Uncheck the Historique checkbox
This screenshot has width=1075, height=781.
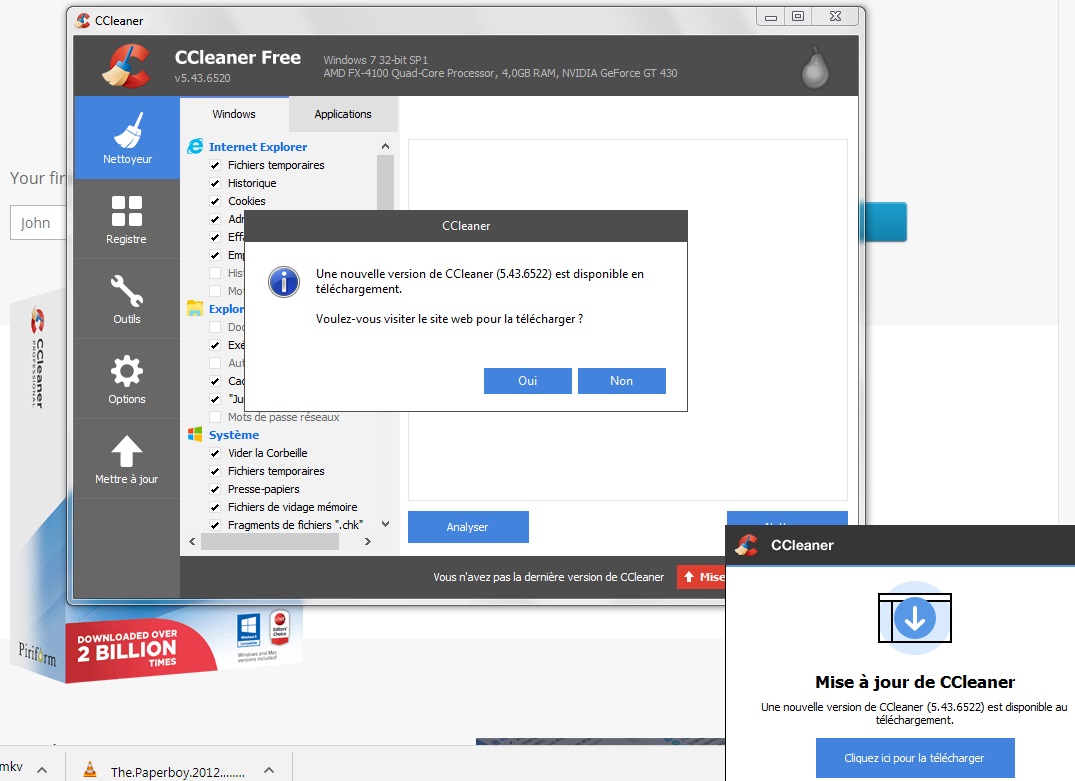[x=215, y=183]
